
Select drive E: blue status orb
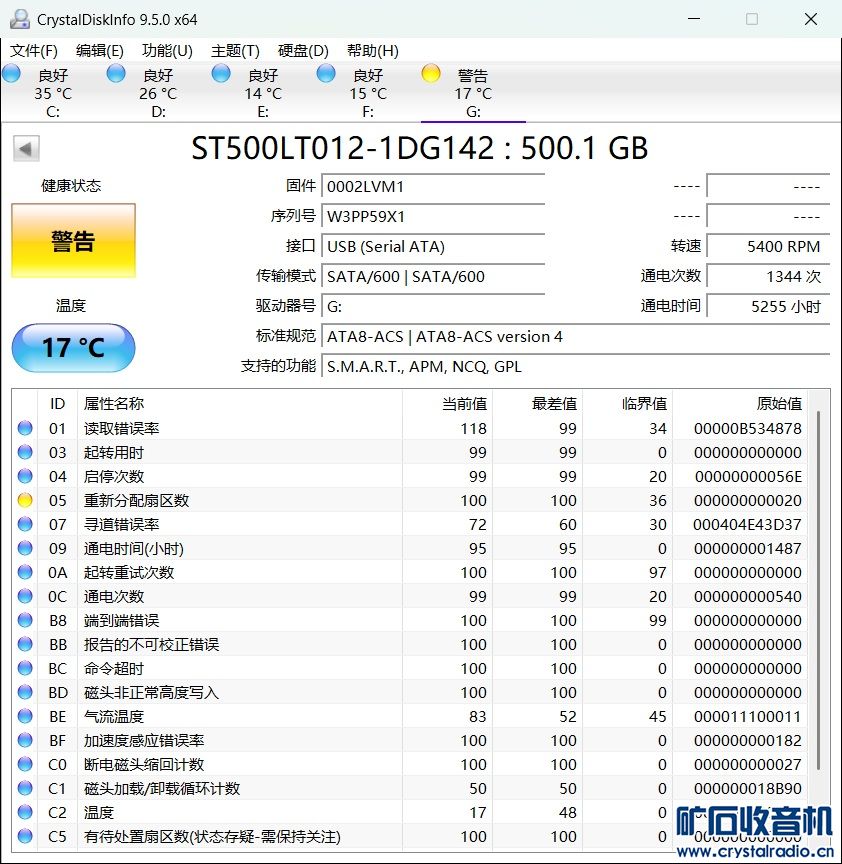point(221,73)
